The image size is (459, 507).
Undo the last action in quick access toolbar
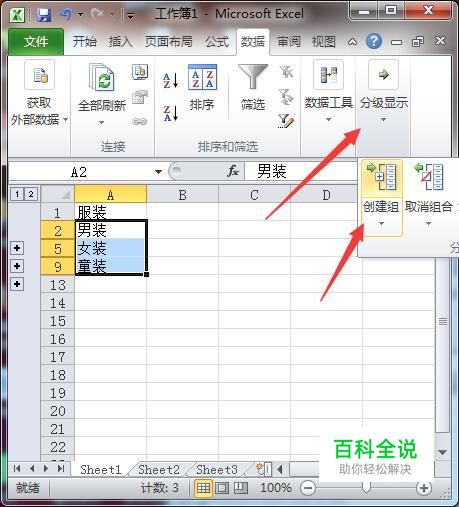pyautogui.click(x=66, y=14)
